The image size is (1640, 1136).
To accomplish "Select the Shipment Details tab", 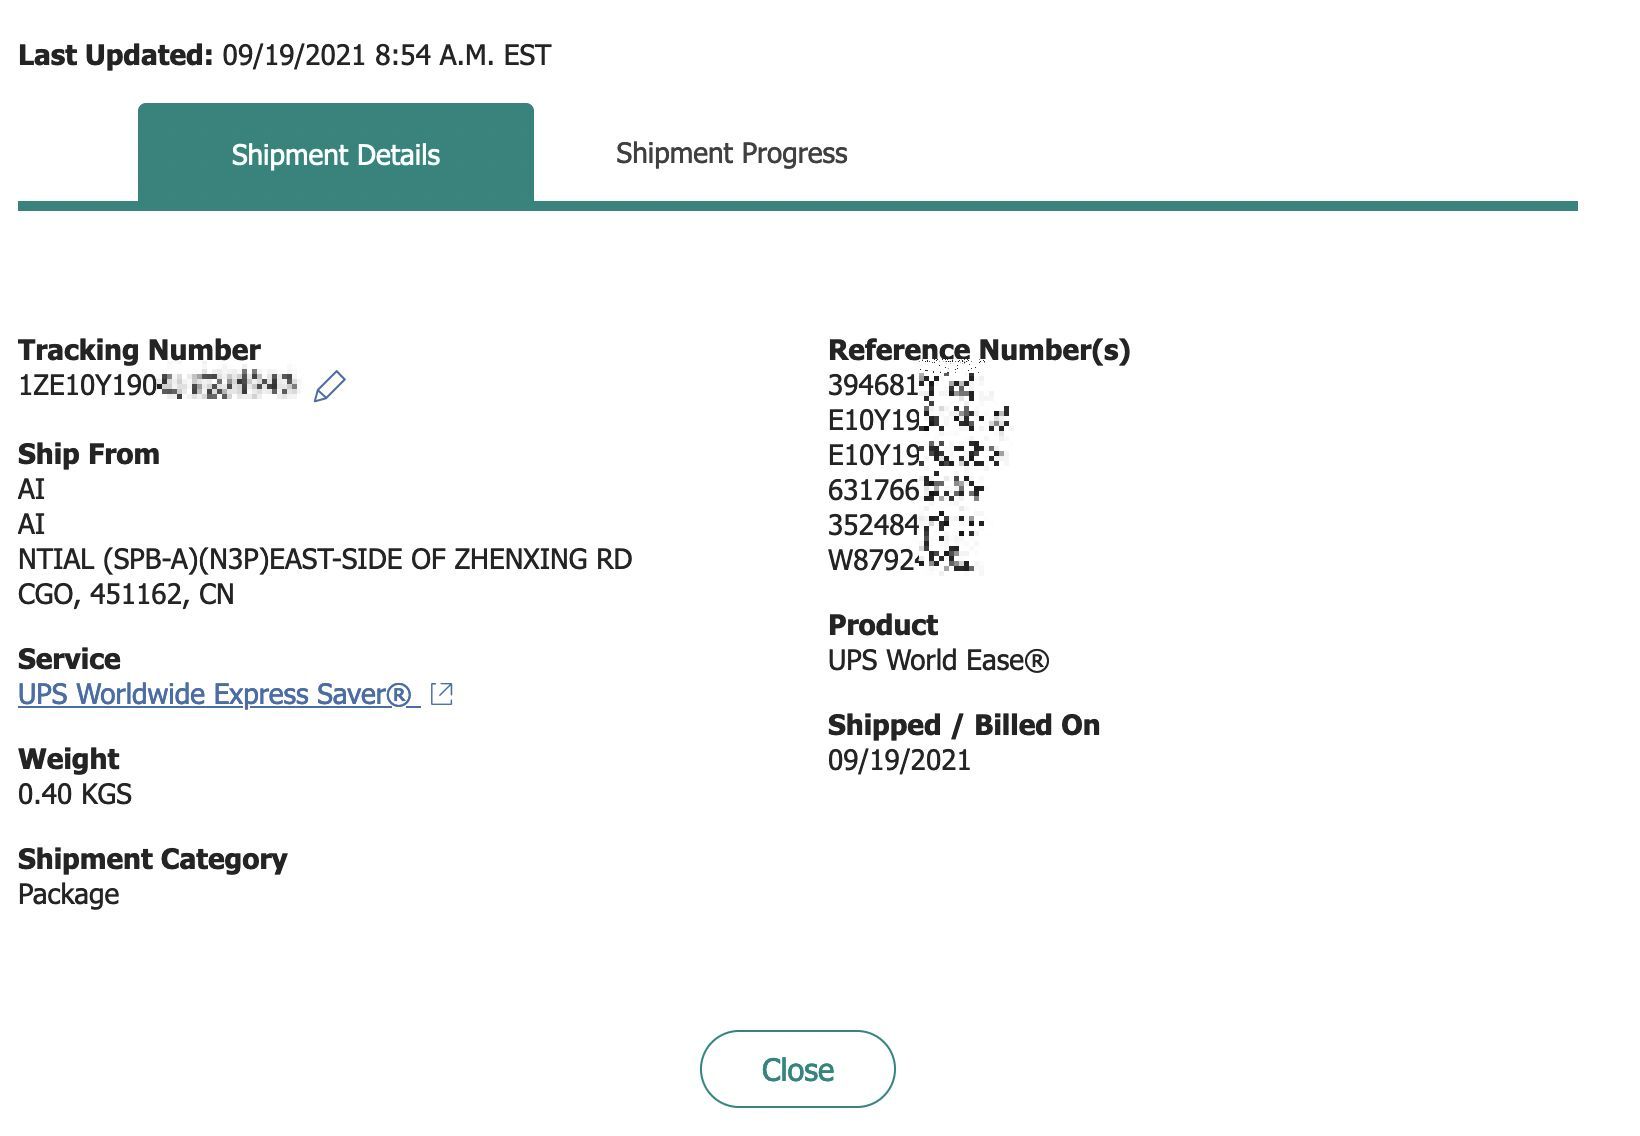I will pos(336,153).
